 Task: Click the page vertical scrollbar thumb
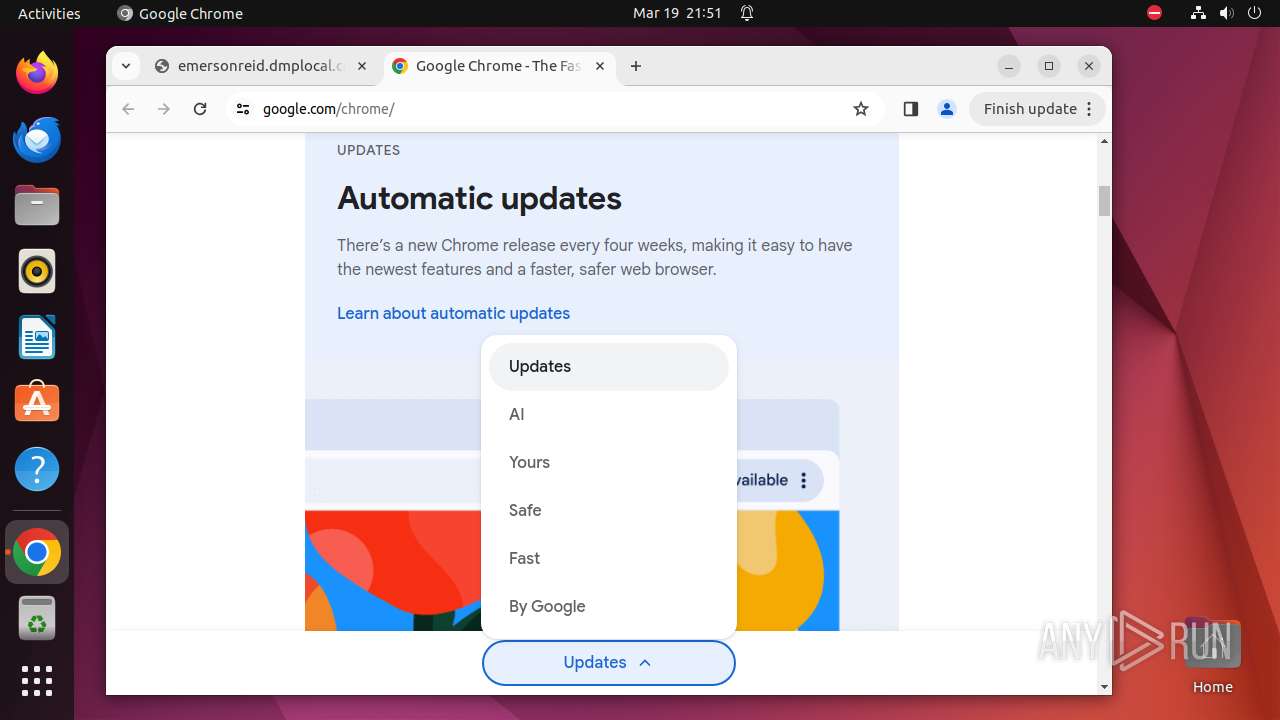tap(1104, 201)
